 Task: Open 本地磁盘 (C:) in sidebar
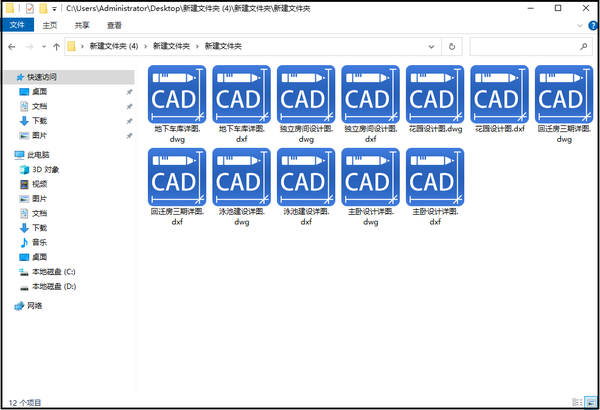coord(54,271)
